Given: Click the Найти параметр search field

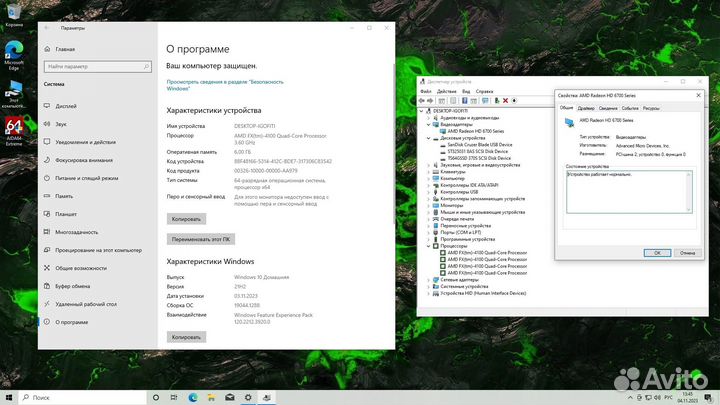Looking at the screenshot, I should pyautogui.click(x=88, y=66).
